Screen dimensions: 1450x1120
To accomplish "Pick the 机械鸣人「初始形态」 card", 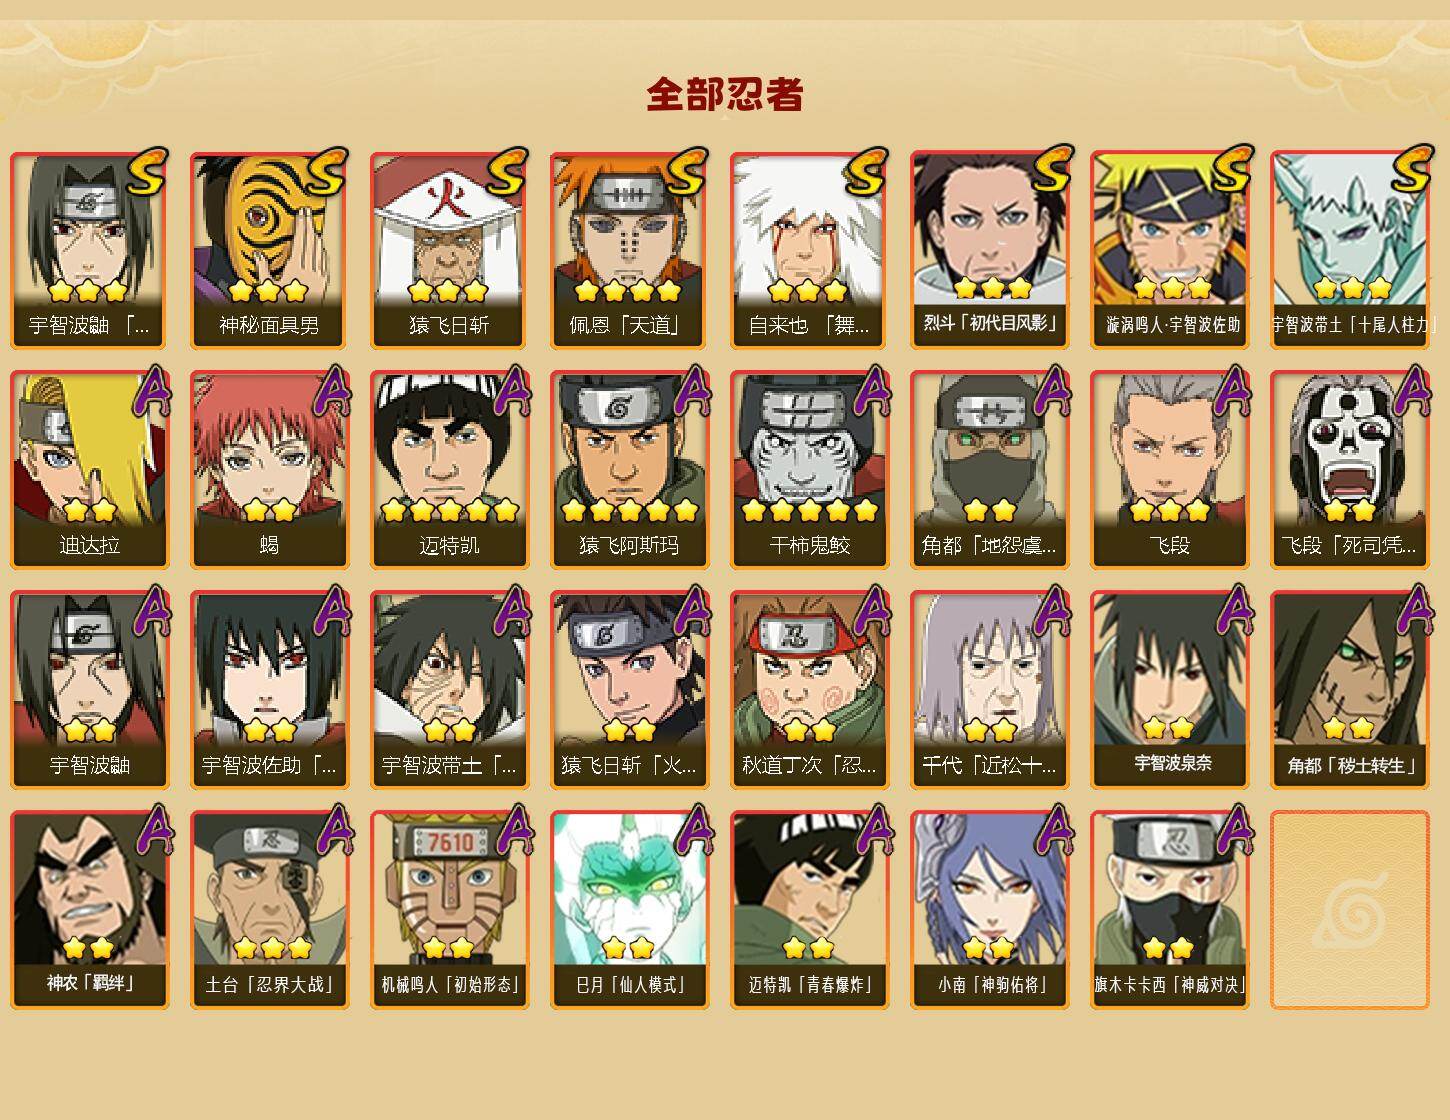I will (449, 910).
